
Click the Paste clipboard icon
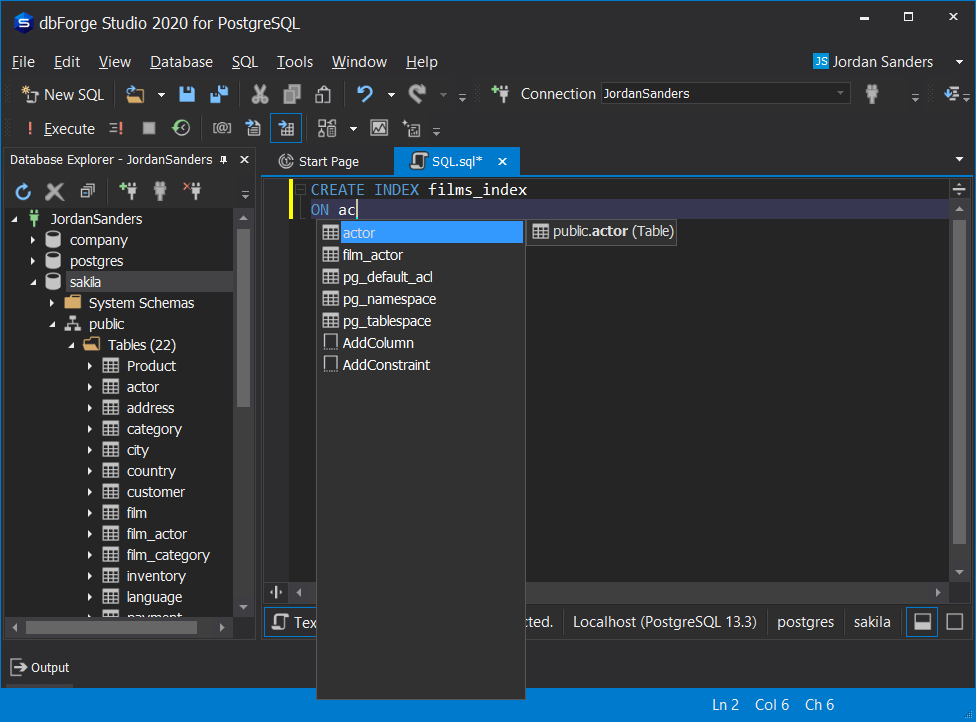[323, 95]
